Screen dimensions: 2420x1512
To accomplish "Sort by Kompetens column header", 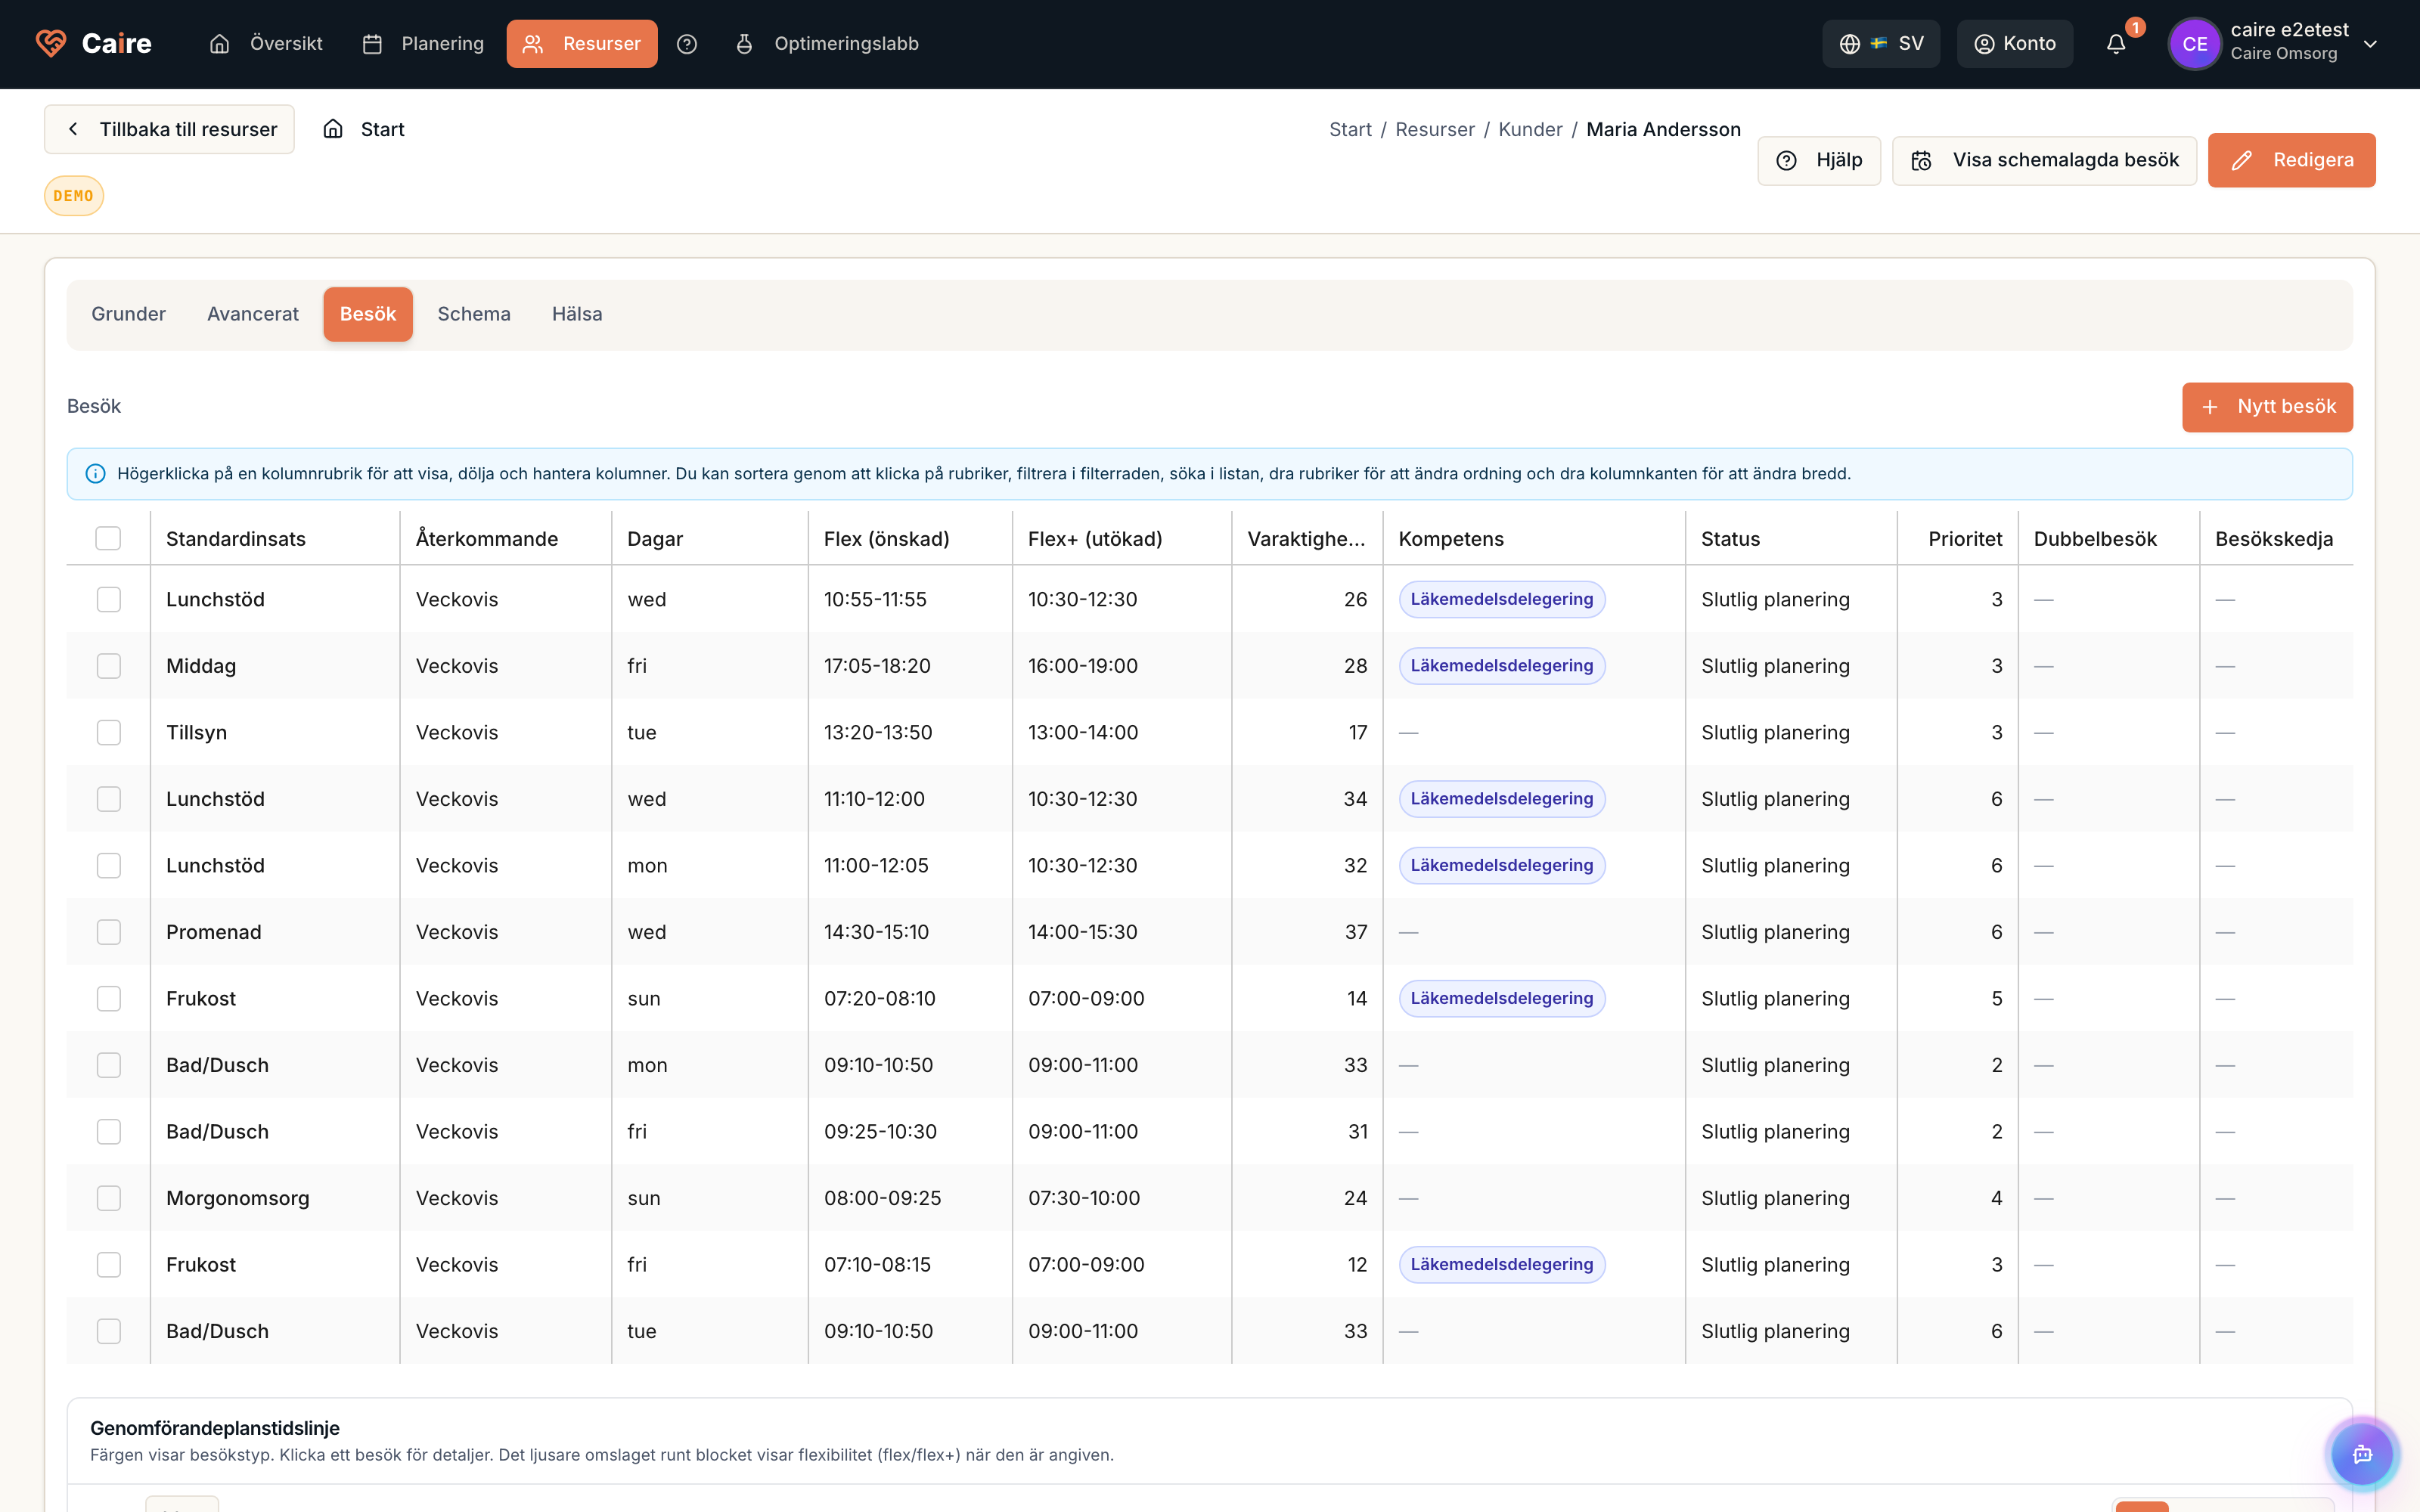I will (1451, 539).
